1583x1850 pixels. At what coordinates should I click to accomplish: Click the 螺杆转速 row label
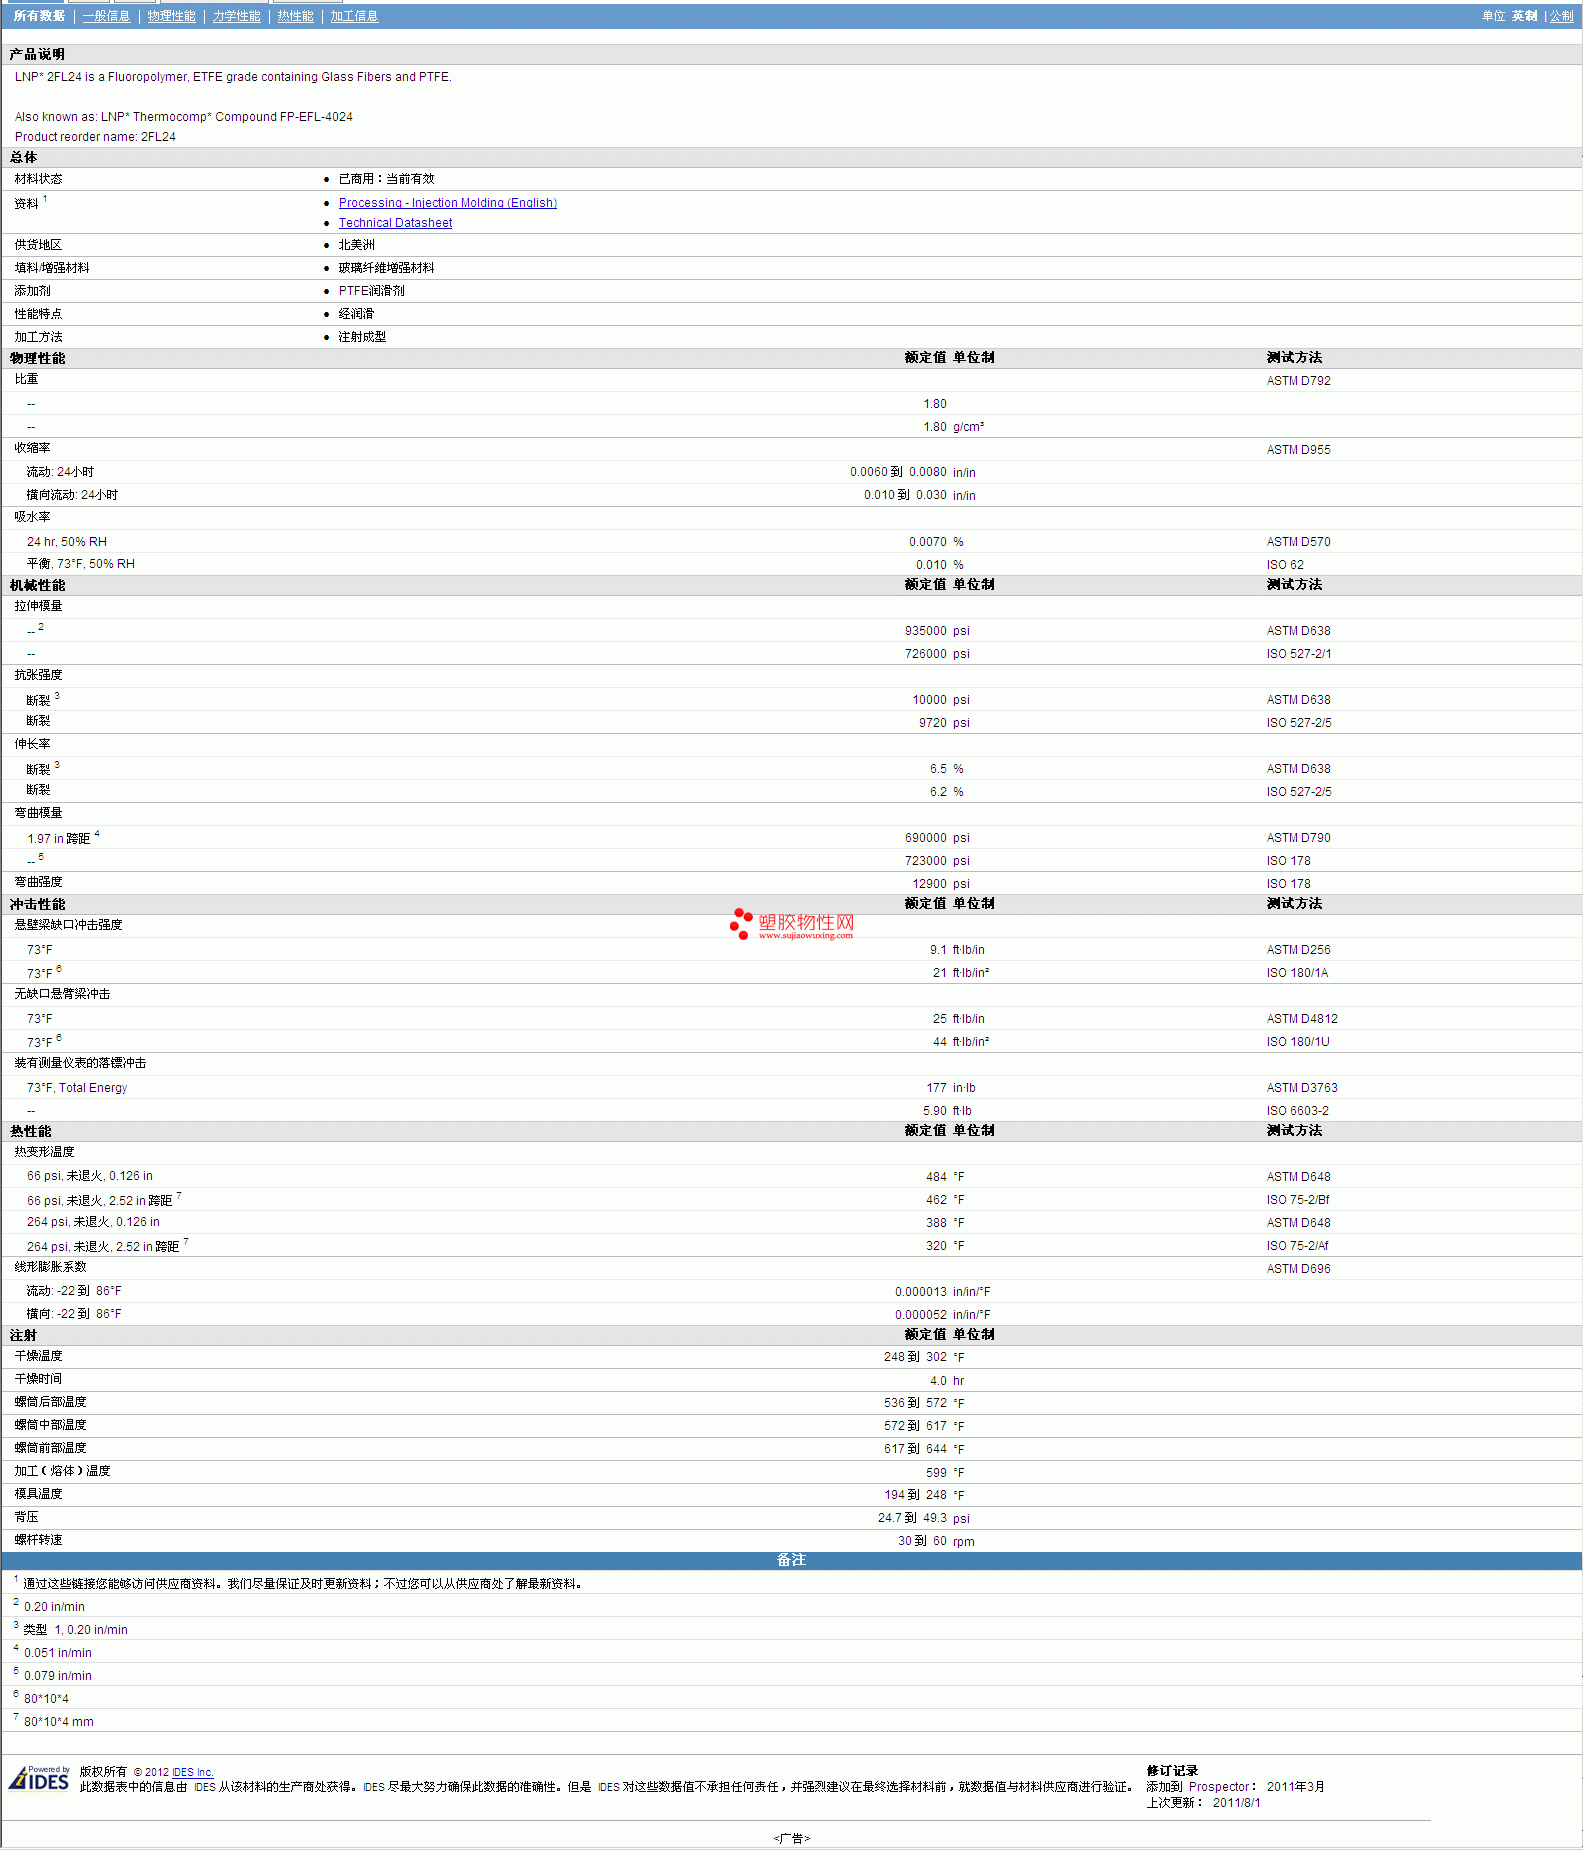(x=38, y=1540)
